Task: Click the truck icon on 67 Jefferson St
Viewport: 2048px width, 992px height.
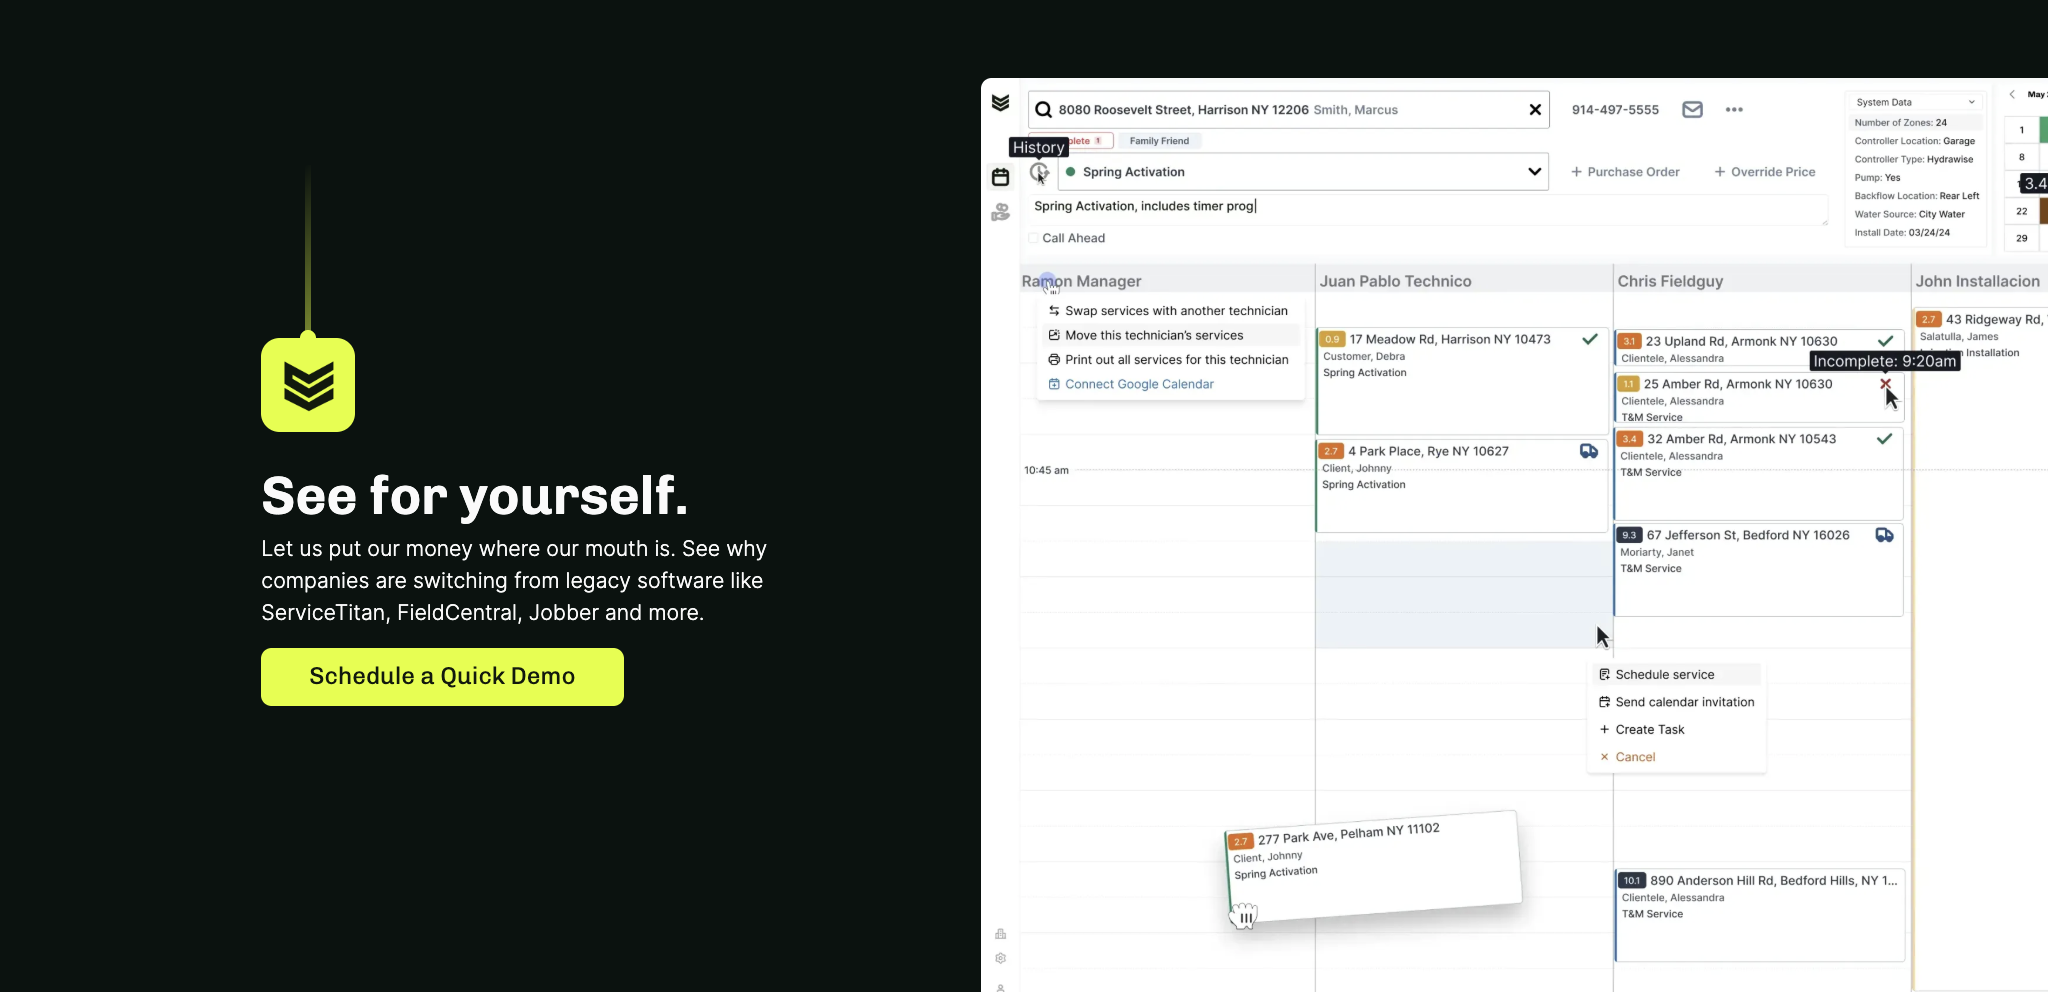Action: tap(1884, 535)
